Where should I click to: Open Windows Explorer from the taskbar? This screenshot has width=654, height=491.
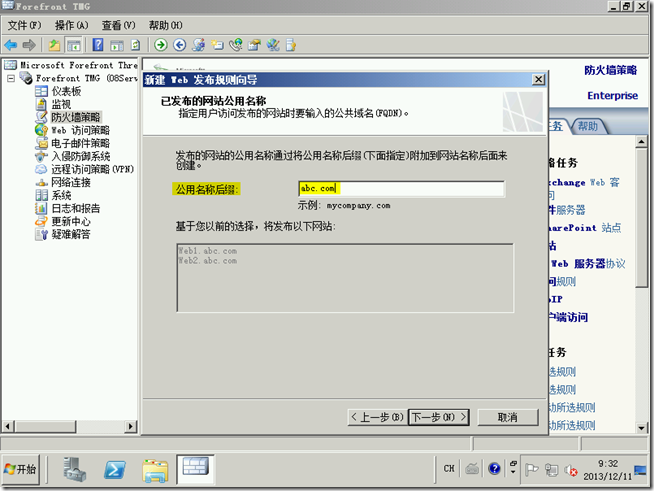pos(155,470)
